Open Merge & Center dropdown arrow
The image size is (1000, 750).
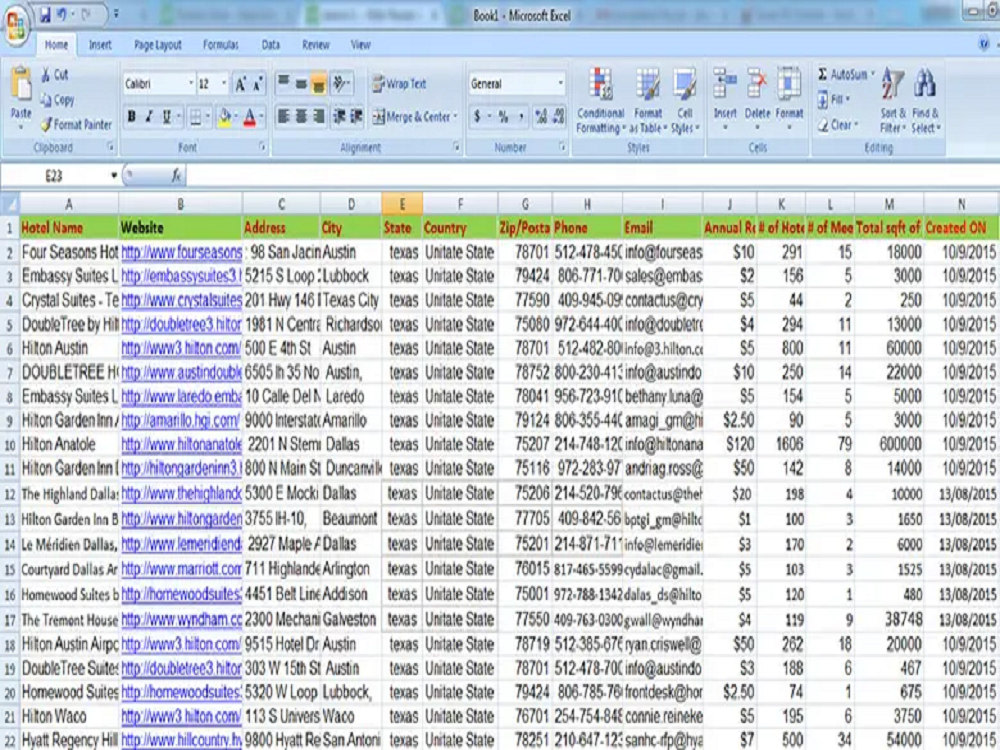[455, 117]
